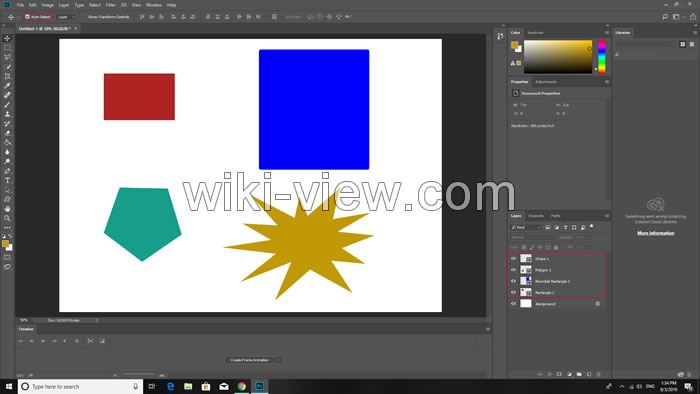Select the Lasso tool
The image size is (700, 394).
click(7, 57)
